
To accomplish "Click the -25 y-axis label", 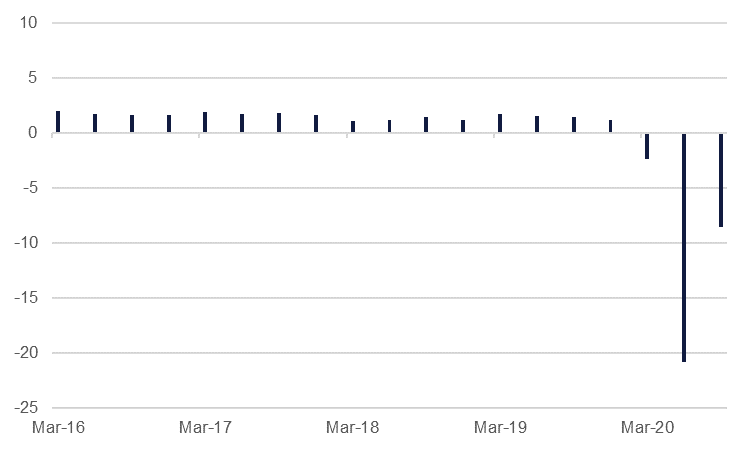I will [x=25, y=408].
